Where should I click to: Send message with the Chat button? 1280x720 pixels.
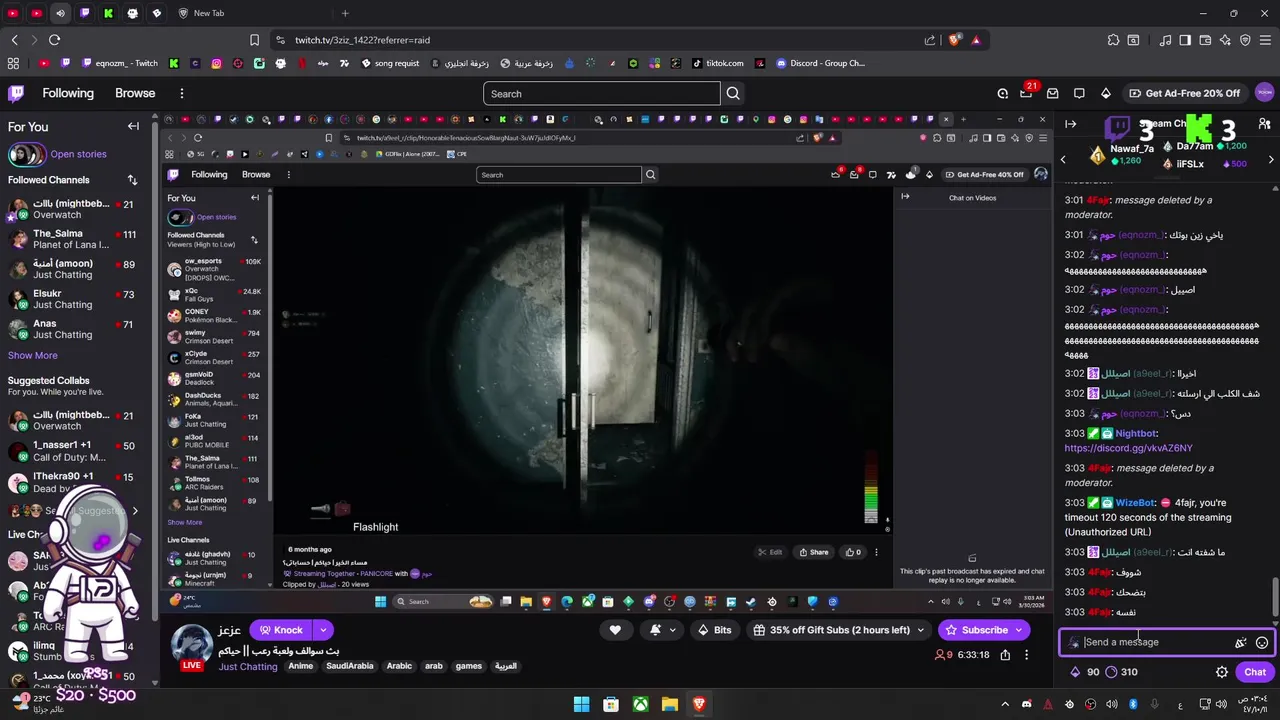pyautogui.click(x=1255, y=672)
